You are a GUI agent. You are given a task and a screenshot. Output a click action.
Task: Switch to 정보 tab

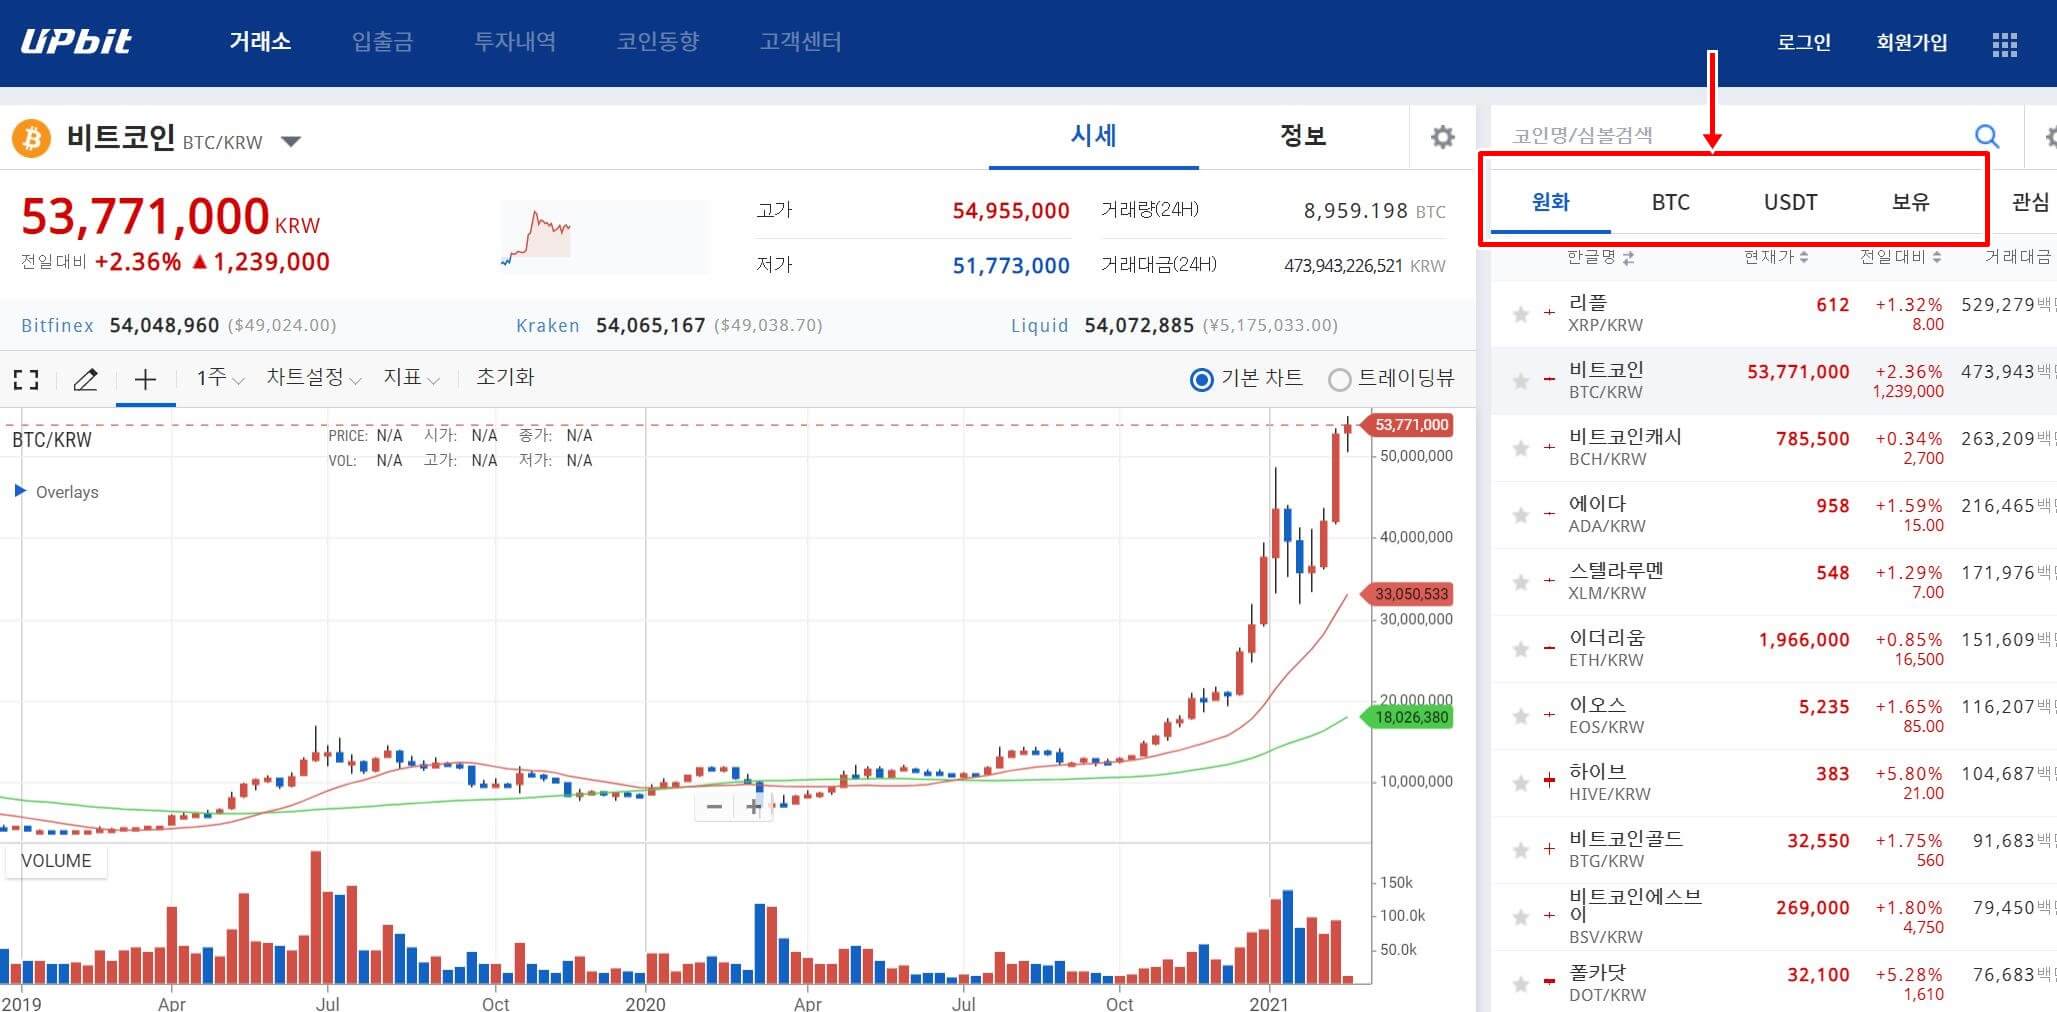point(1303,136)
